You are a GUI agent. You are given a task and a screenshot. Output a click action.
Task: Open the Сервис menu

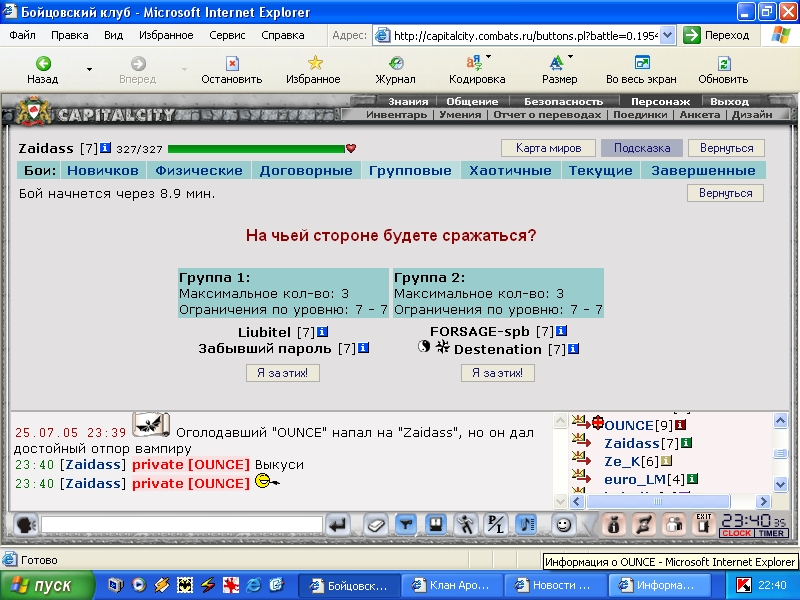coord(227,35)
